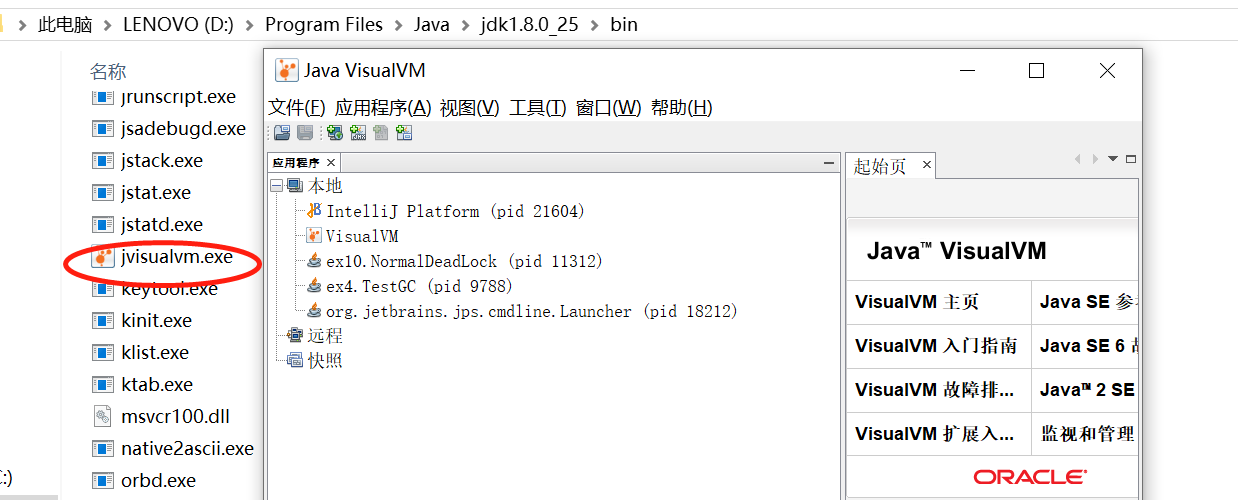
Task: Click the Save Snapshot toolbar icon in VisualVM
Action: [x=305, y=132]
